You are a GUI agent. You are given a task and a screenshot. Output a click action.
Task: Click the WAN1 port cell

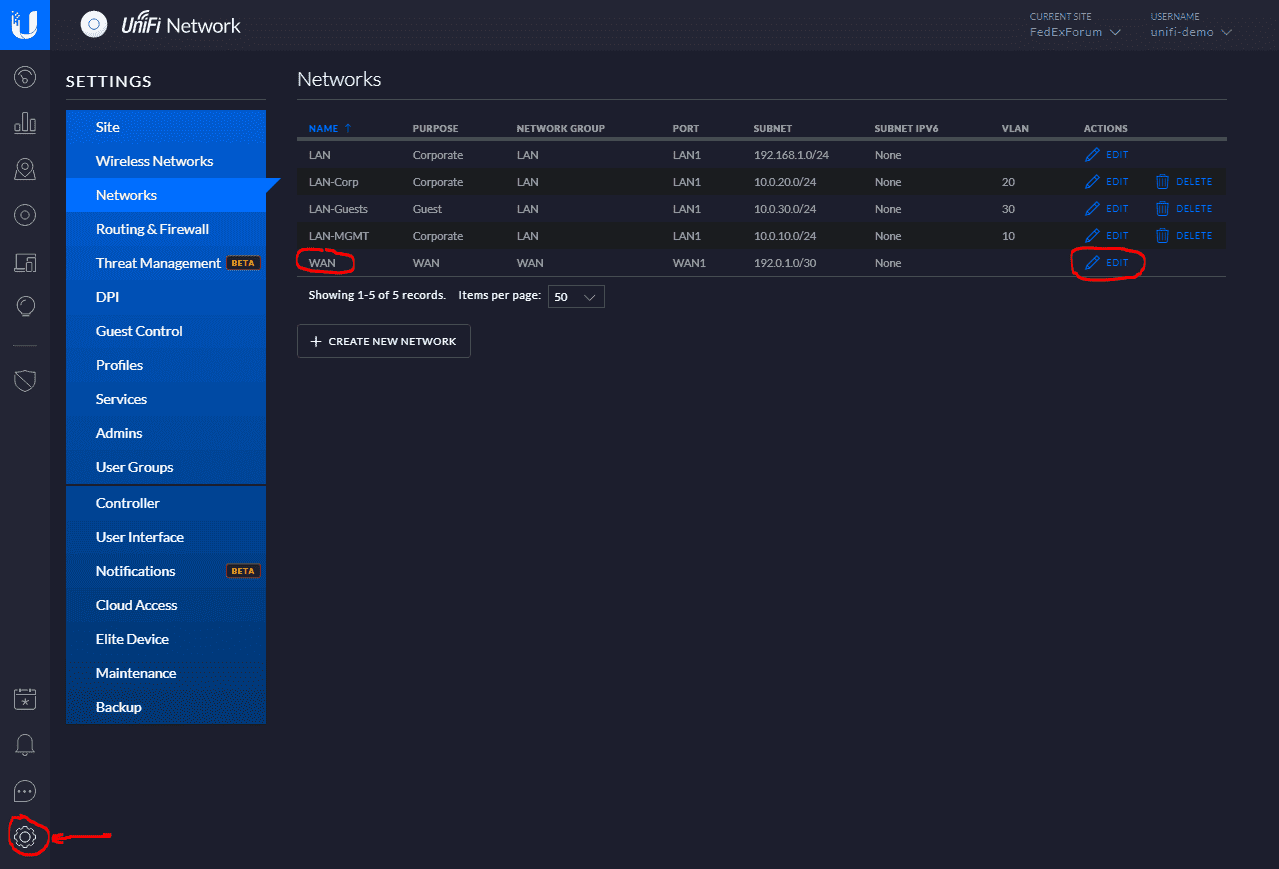pos(689,263)
